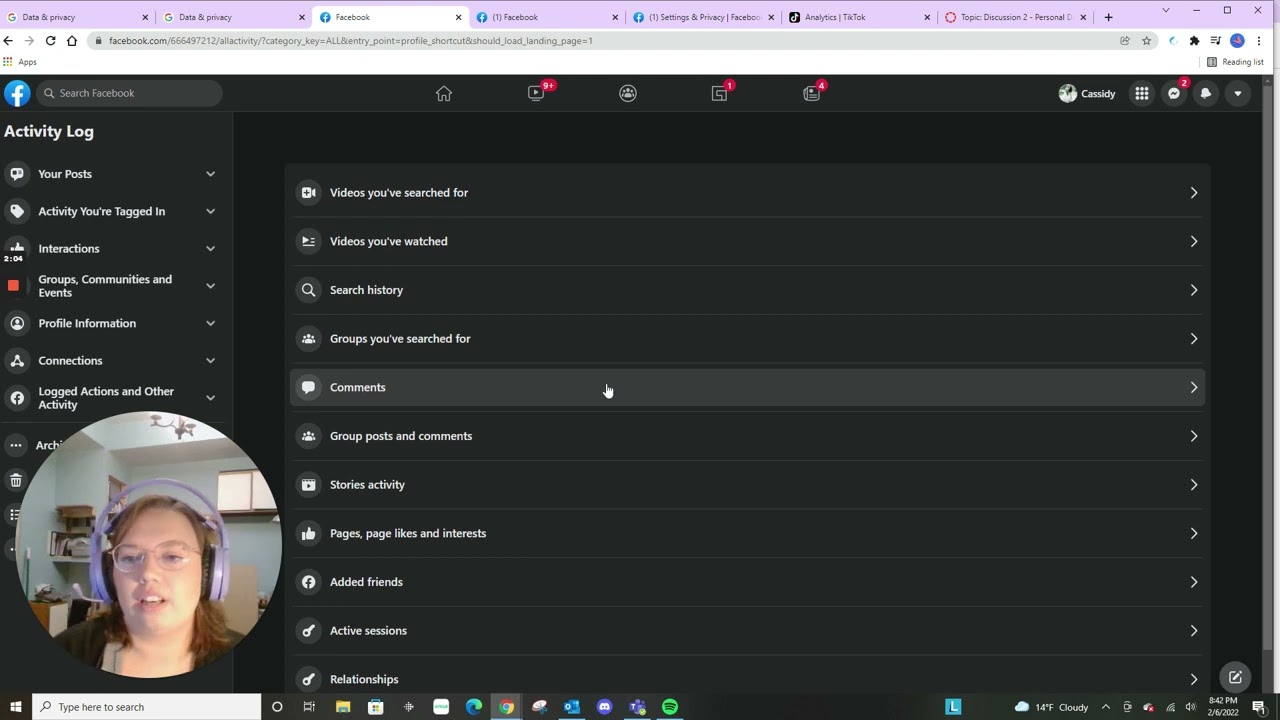Open Group posts and comments
Viewport: 1280px width, 720px height.
747,436
